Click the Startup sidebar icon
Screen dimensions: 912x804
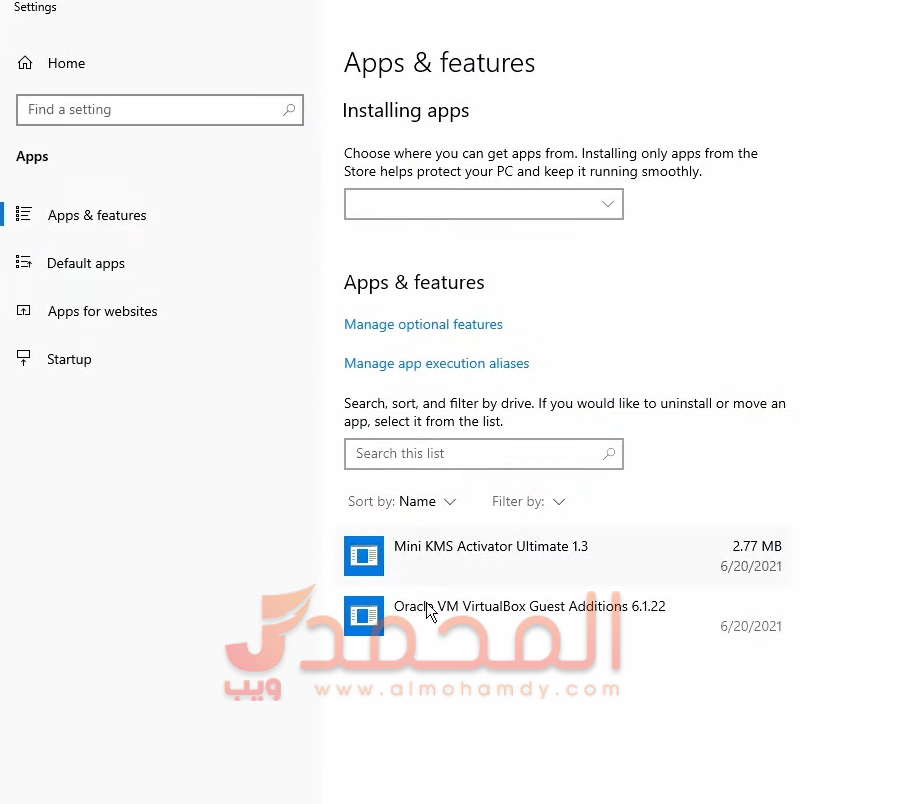tap(23, 358)
